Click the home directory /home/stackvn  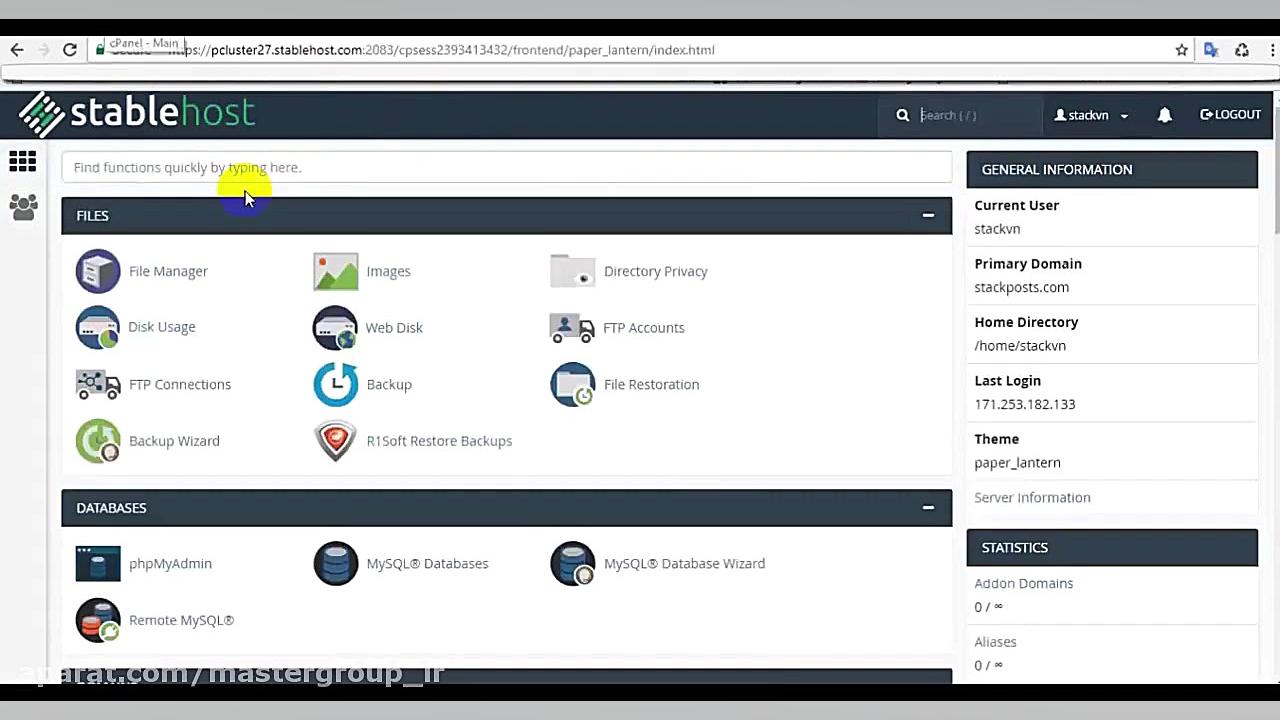point(1020,345)
